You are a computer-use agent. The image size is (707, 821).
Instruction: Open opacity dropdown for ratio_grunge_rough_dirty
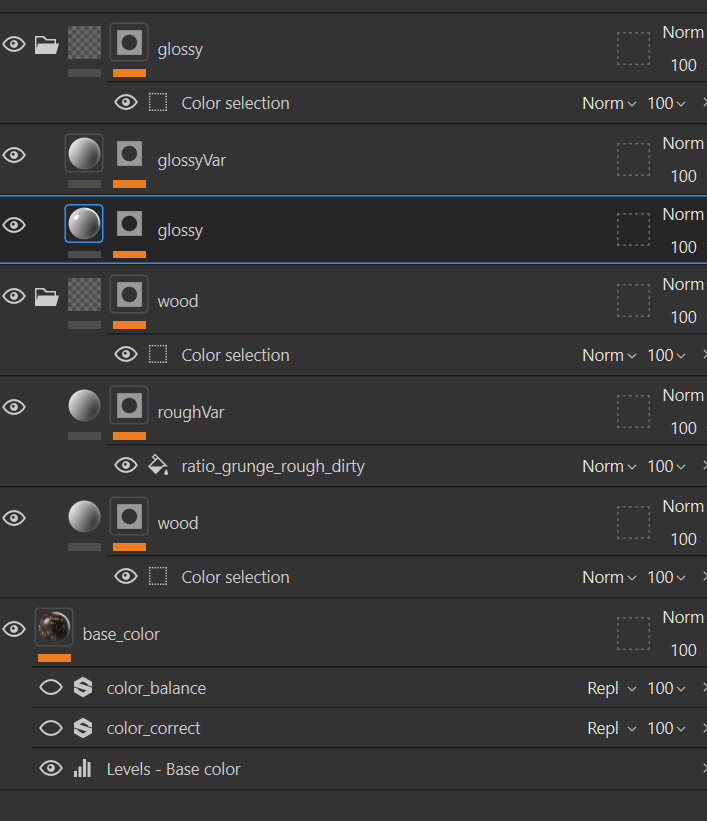[x=666, y=466]
